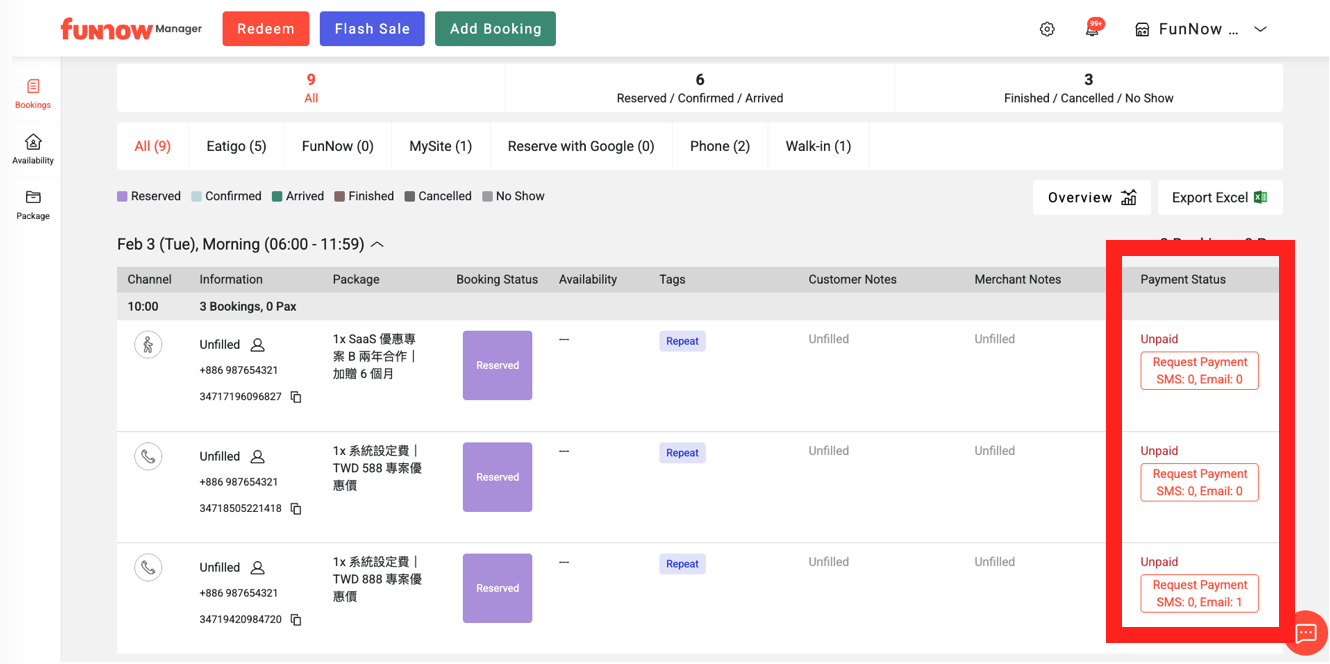Open Package section in the sidebar
1330x664 pixels.
(33, 205)
